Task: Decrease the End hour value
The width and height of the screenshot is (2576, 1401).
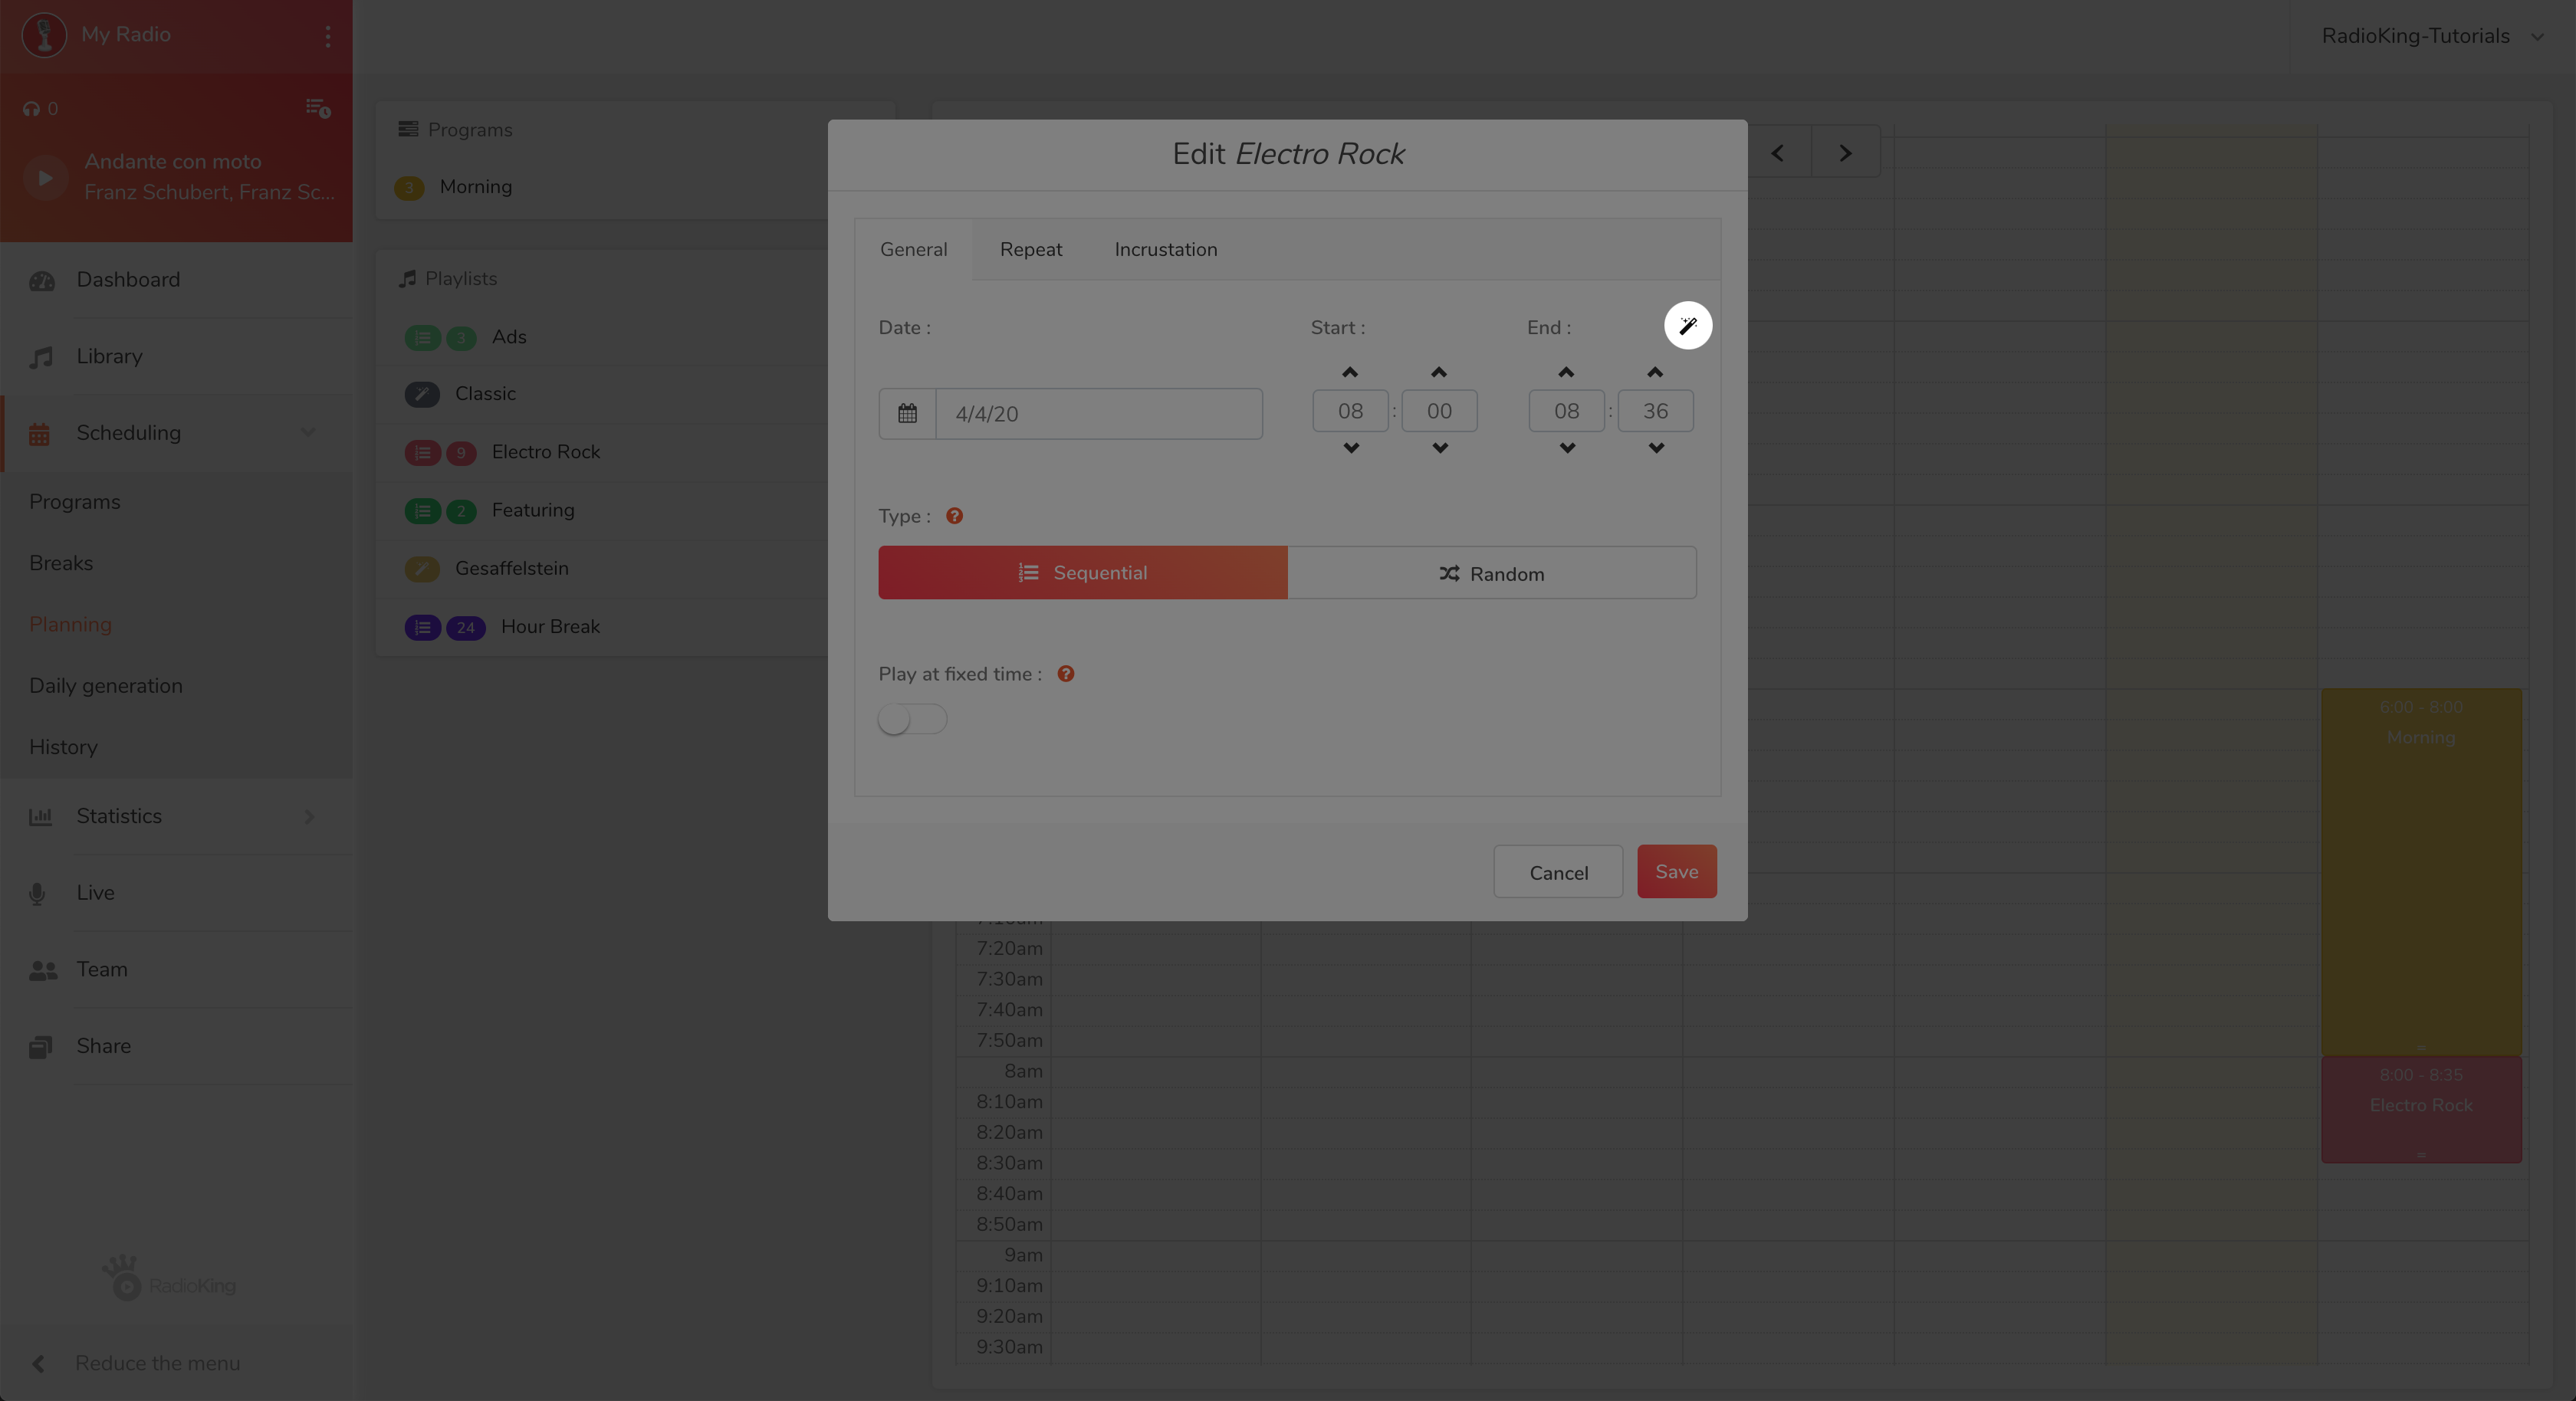Action: [x=1566, y=448]
